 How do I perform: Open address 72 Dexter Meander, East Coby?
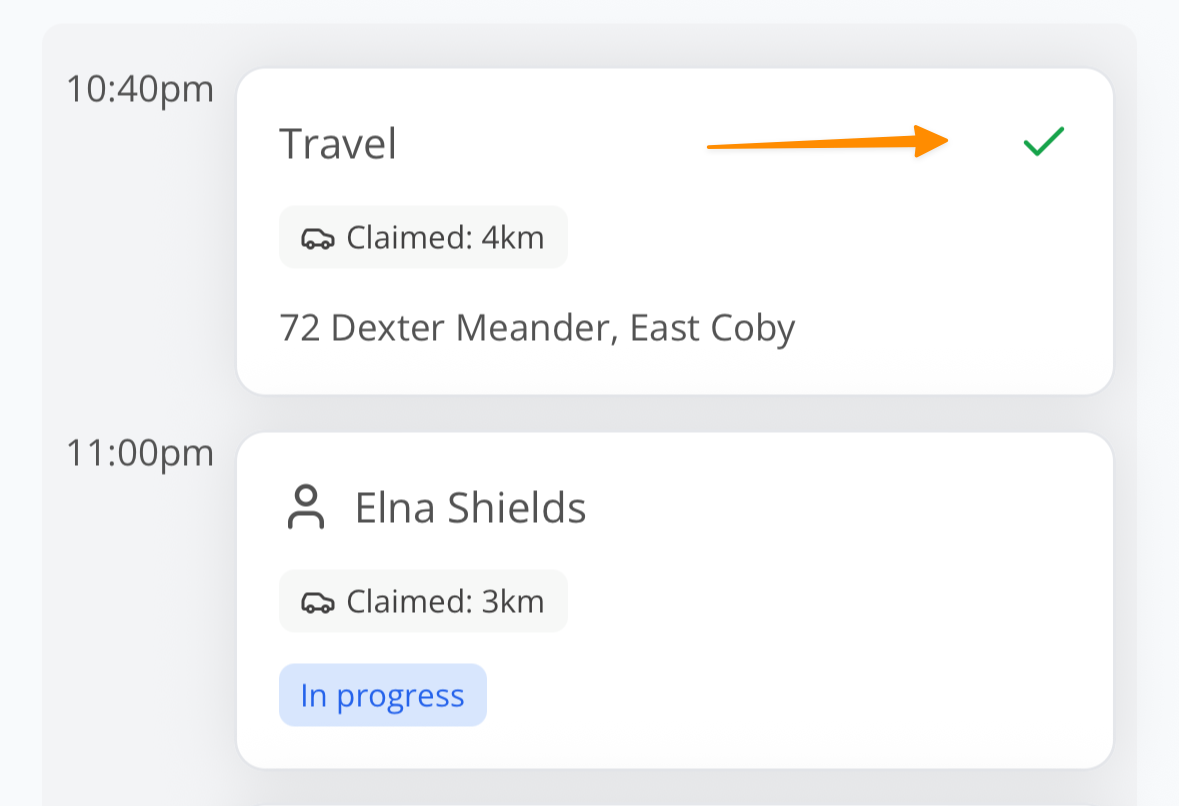click(537, 328)
